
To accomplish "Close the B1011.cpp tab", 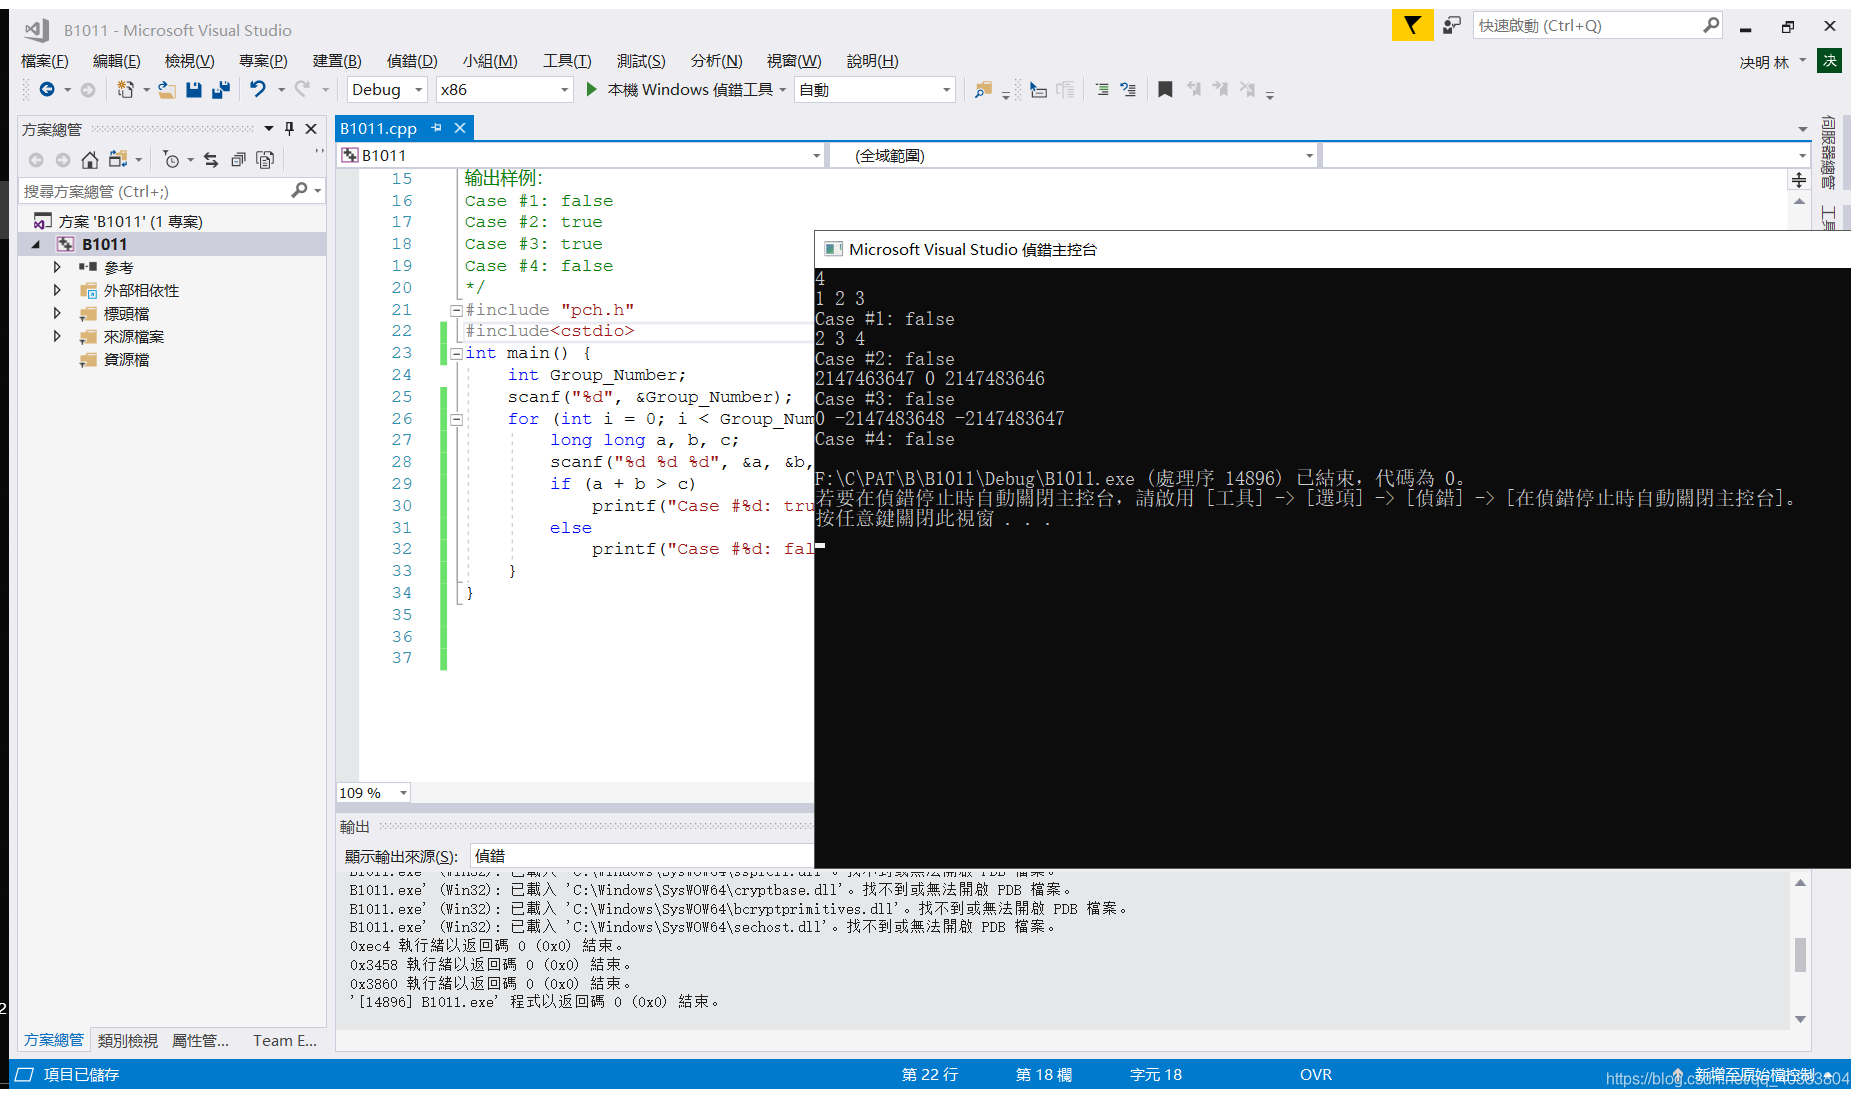I will coord(460,128).
